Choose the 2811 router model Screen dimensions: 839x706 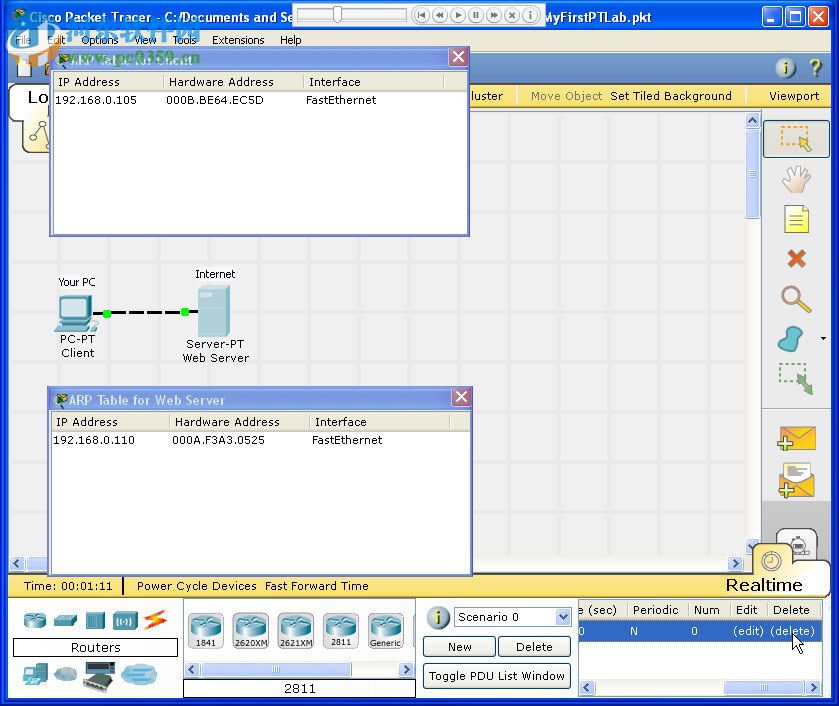click(341, 630)
